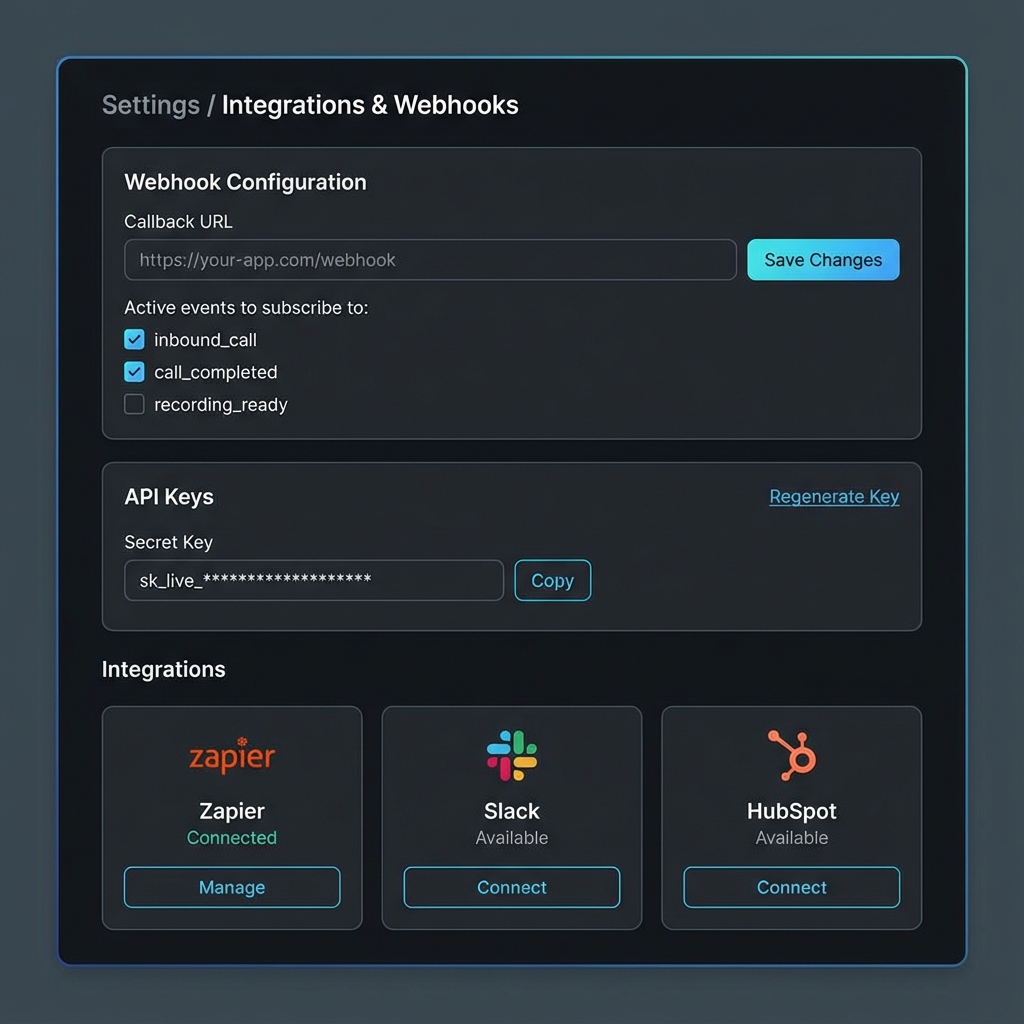Click the Callback URL input field
This screenshot has width=1024, height=1024.
(x=430, y=259)
